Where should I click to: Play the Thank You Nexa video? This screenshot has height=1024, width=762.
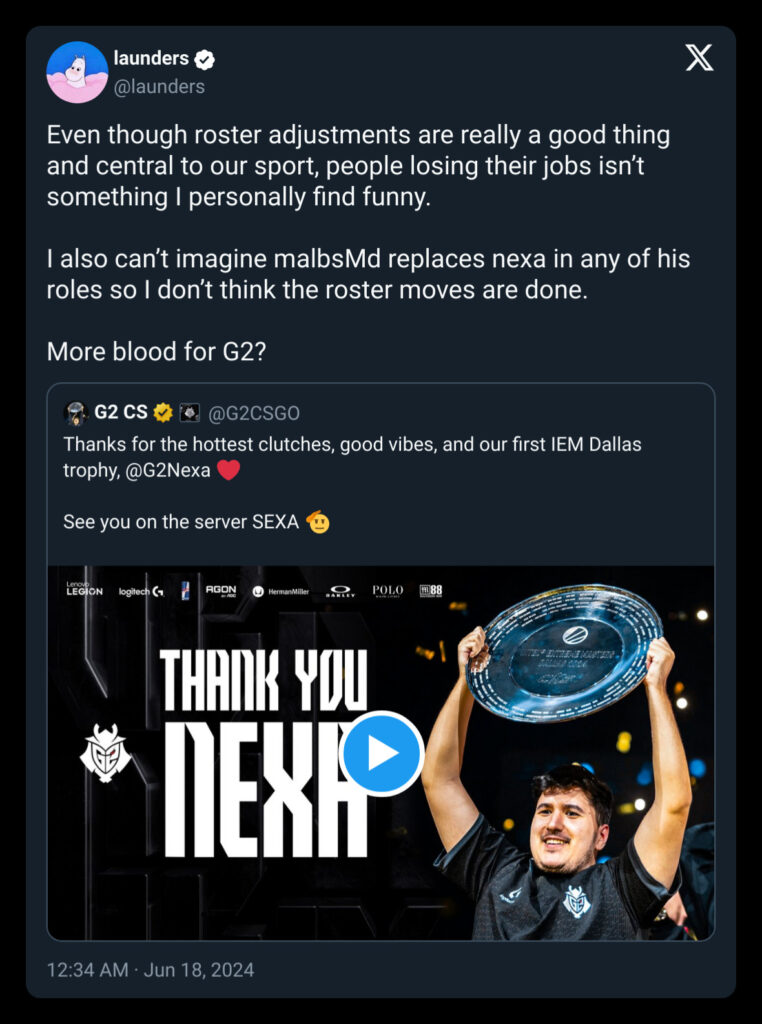(x=381, y=753)
